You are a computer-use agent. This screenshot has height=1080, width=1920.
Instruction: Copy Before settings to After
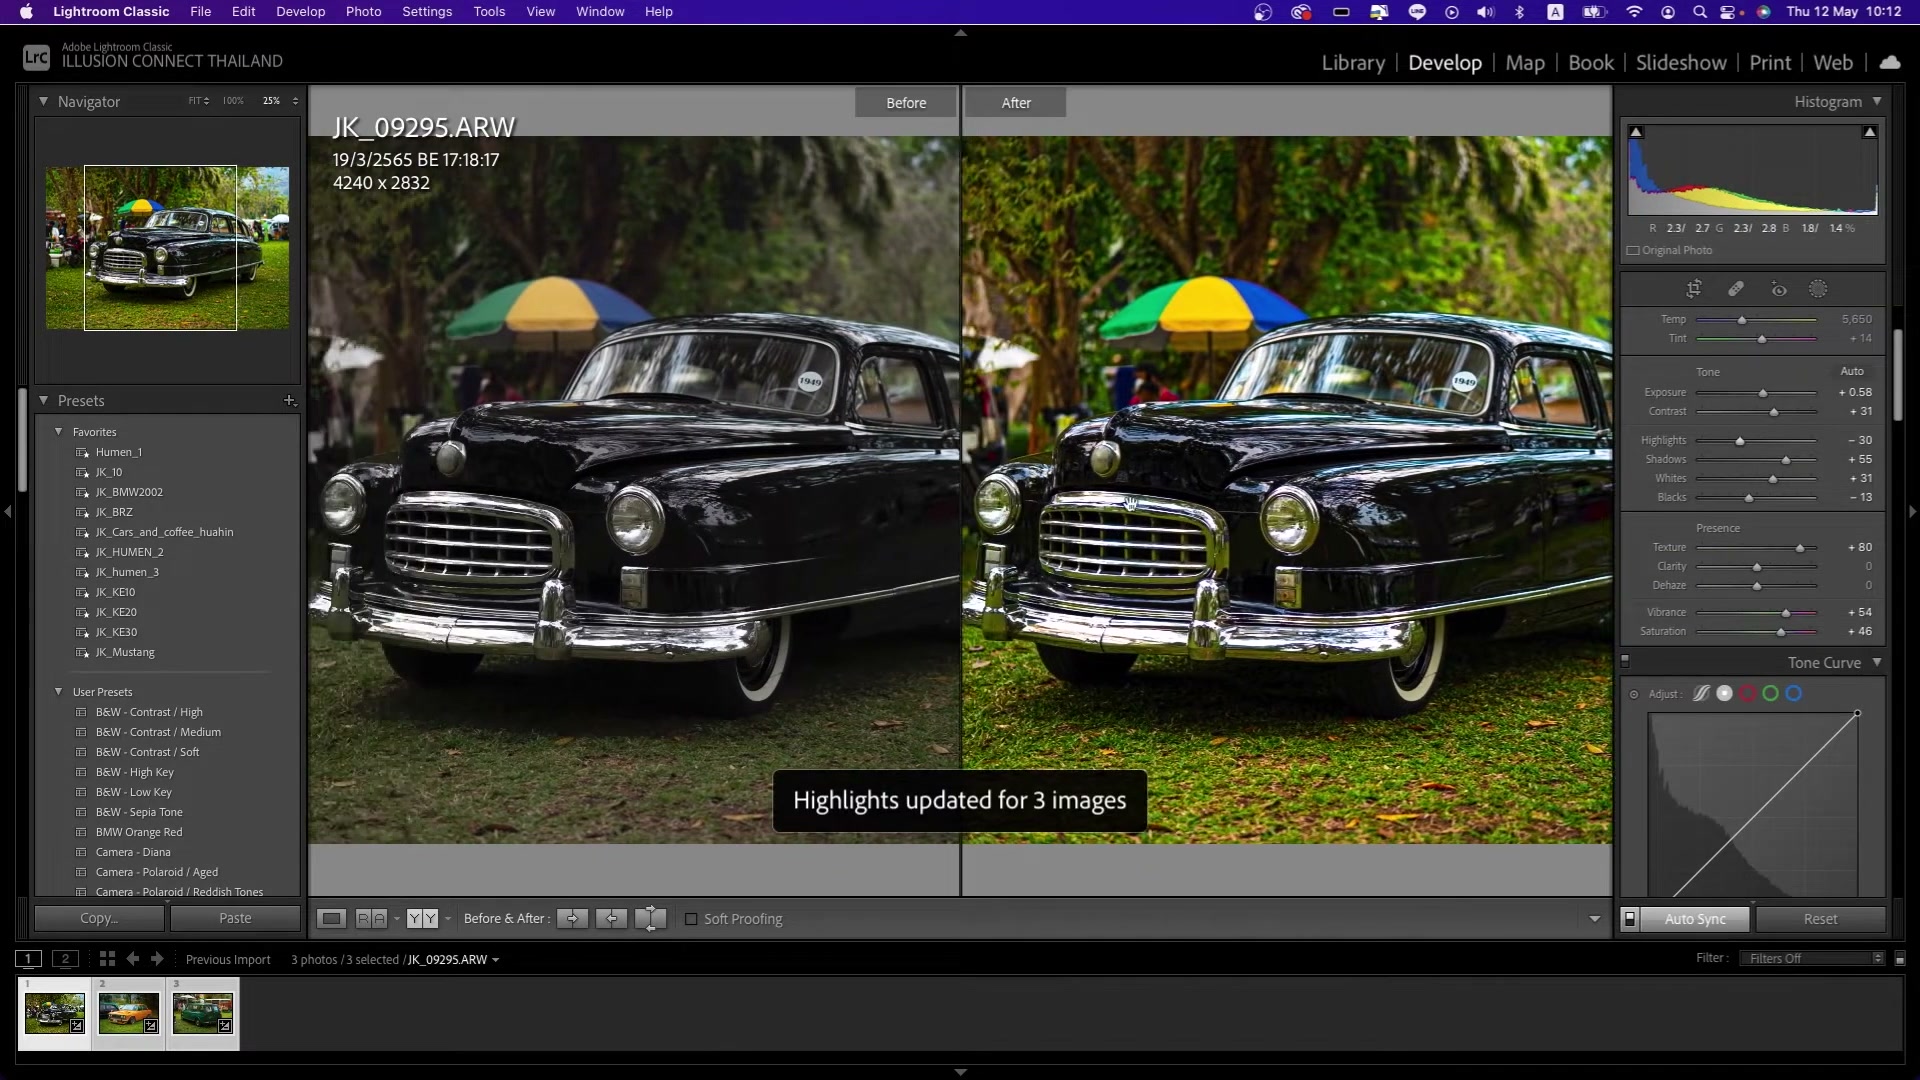coord(573,918)
